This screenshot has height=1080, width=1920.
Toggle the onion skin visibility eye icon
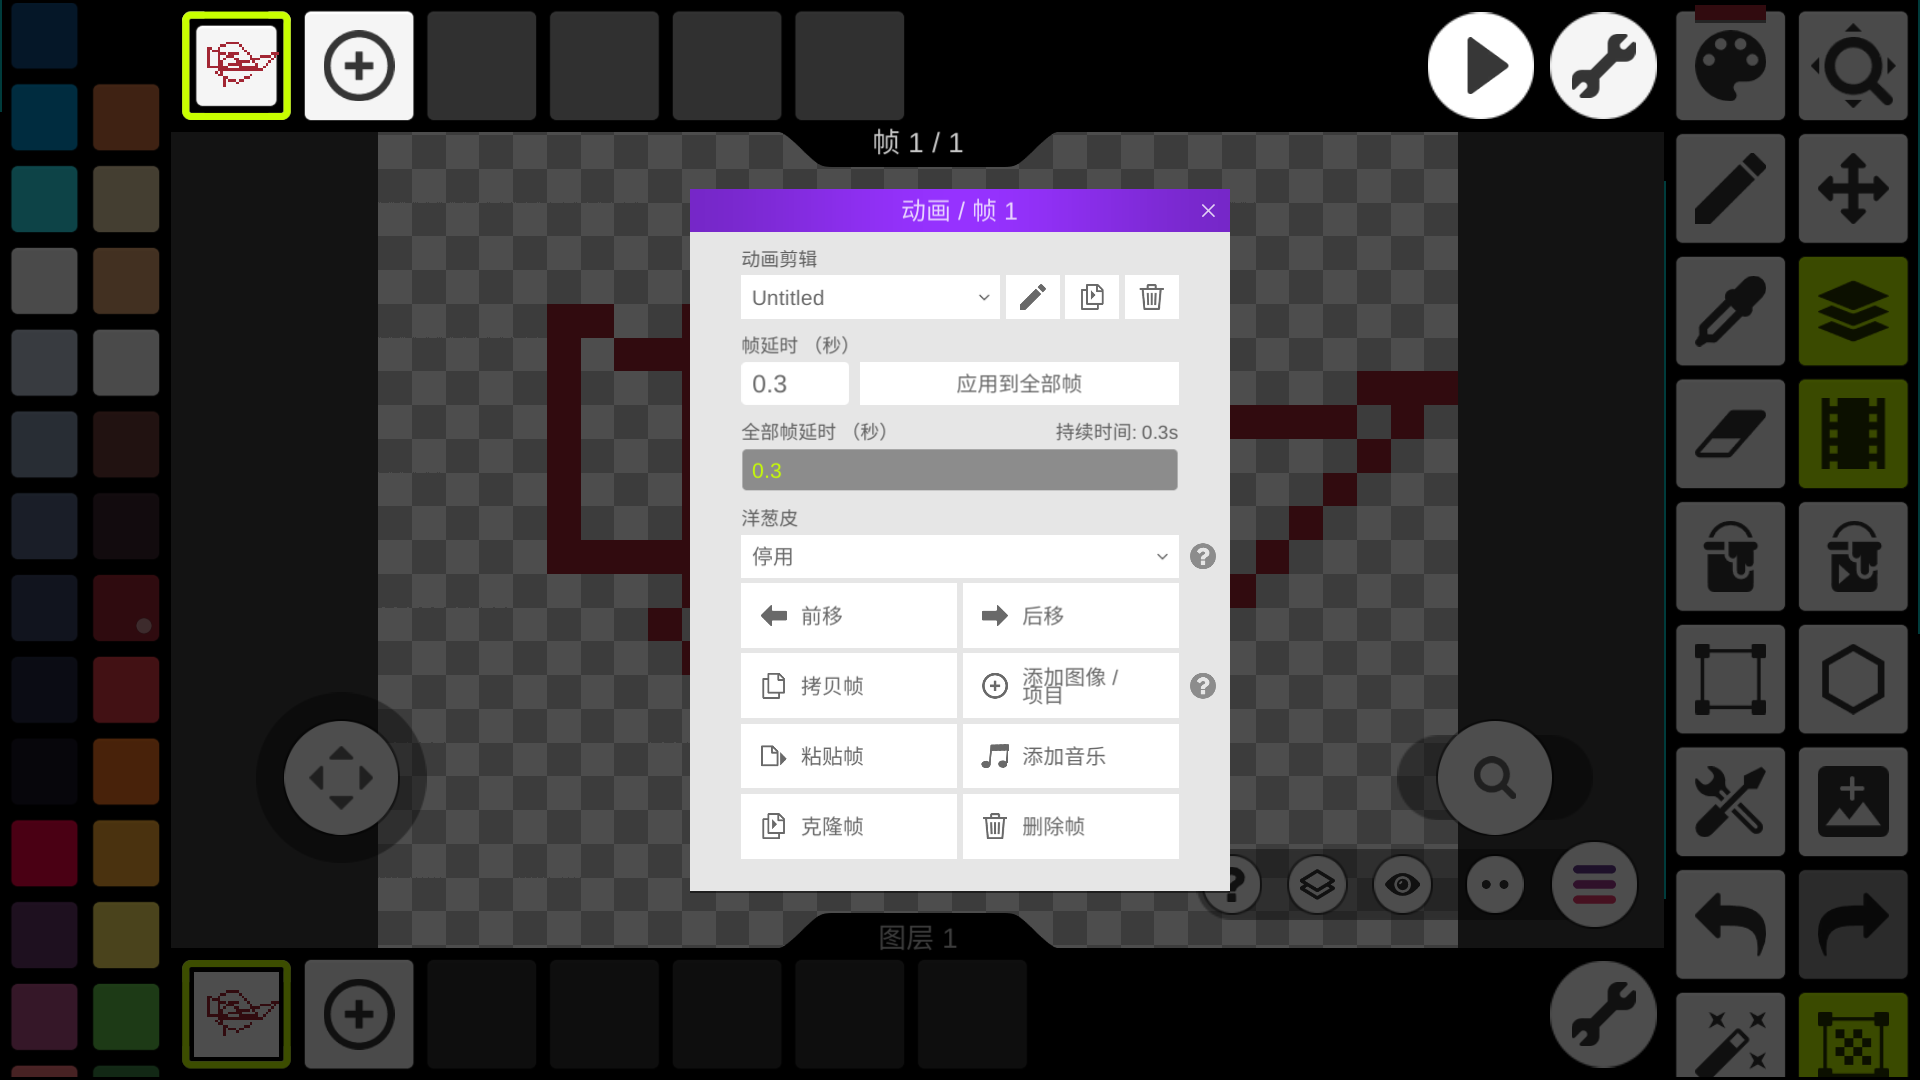point(1400,884)
